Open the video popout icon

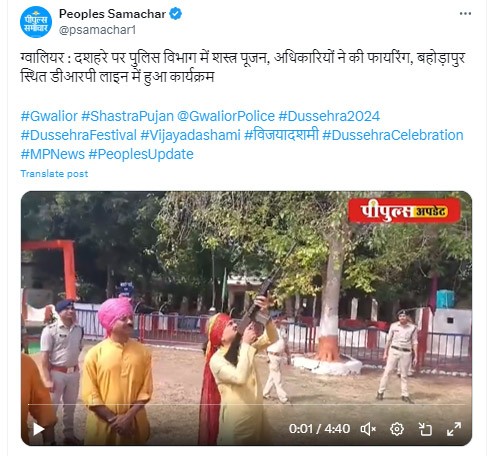click(425, 429)
